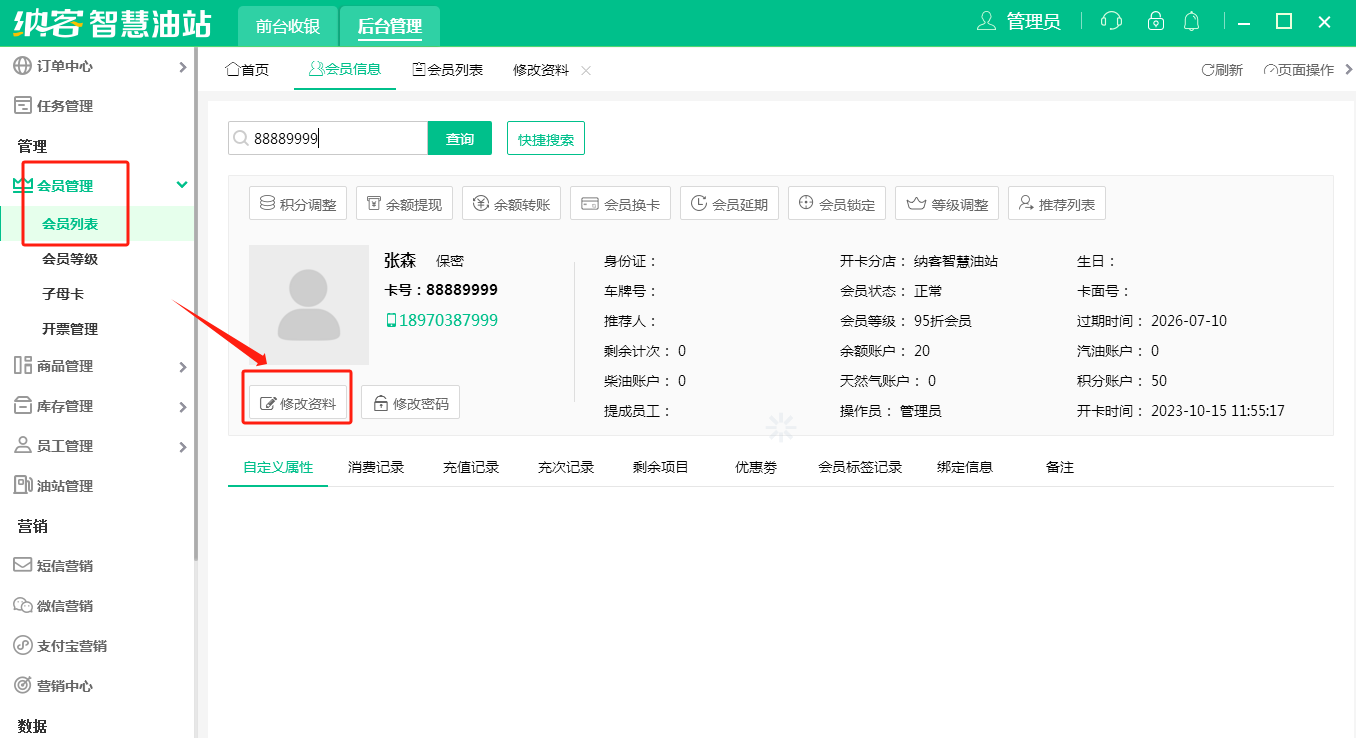The image size is (1356, 738).
Task: Switch to the 消费记录 tab
Action: 376,467
